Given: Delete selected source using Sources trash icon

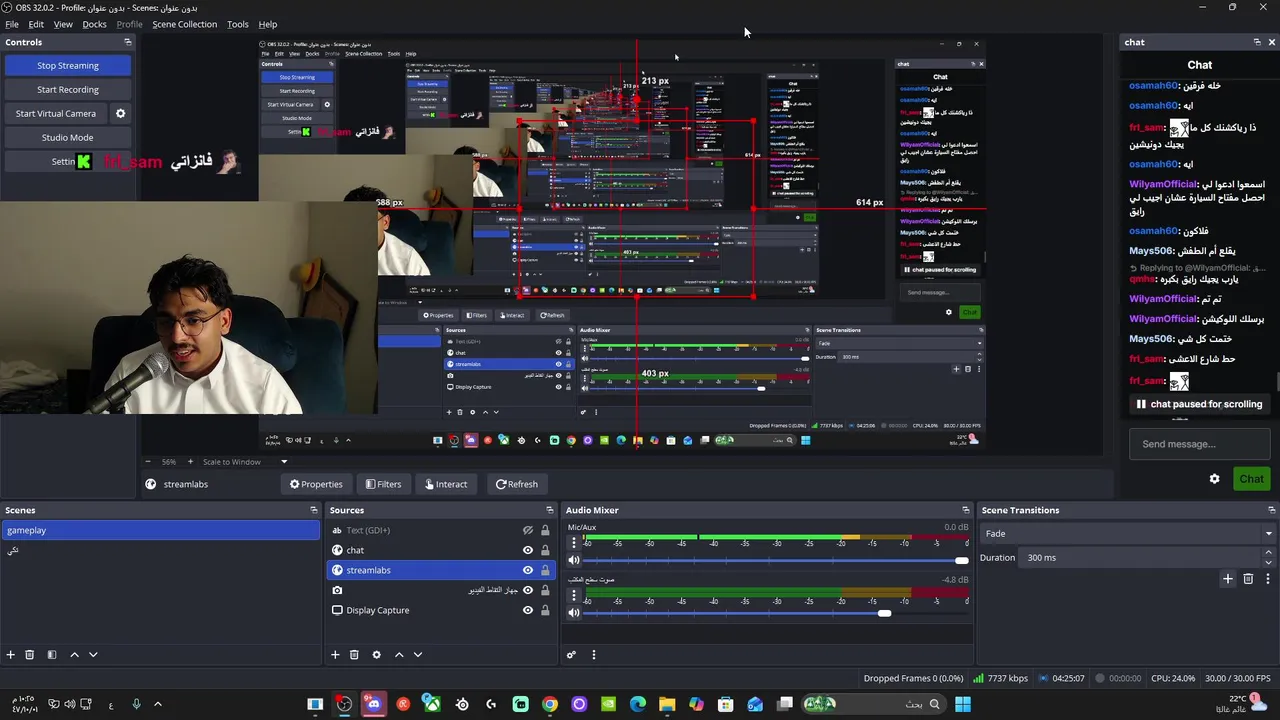Looking at the screenshot, I should point(354,655).
